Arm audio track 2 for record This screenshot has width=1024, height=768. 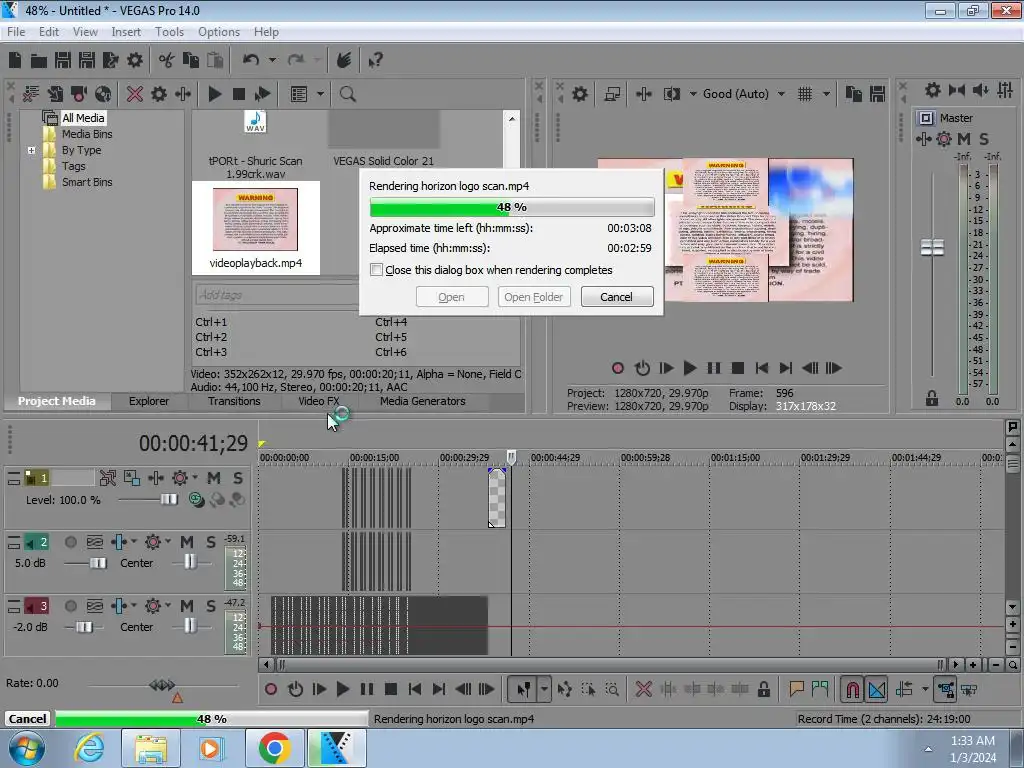(71, 542)
